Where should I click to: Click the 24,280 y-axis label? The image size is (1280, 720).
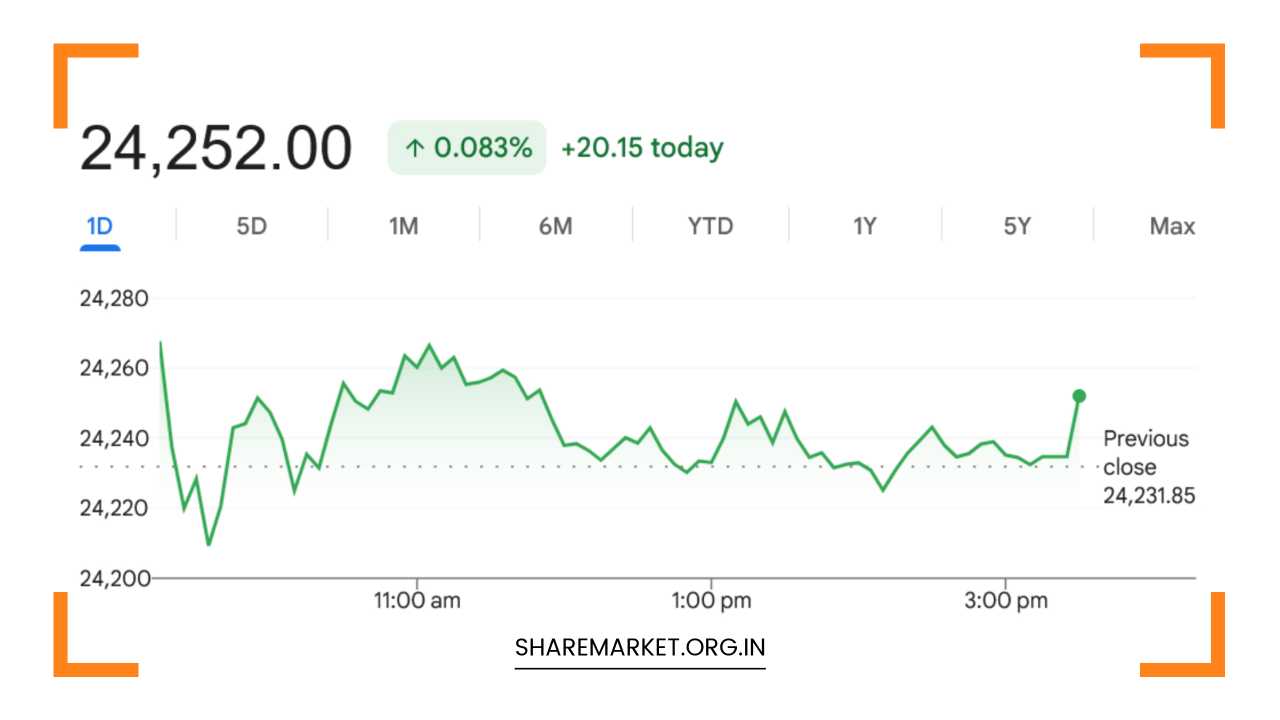tap(114, 299)
